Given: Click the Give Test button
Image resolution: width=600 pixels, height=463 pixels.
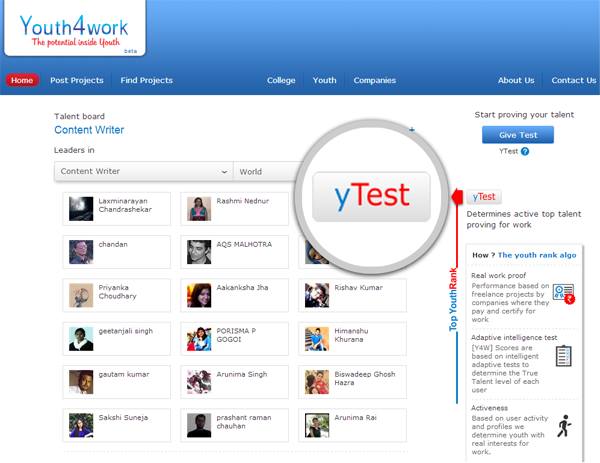Looking at the screenshot, I should click(518, 135).
